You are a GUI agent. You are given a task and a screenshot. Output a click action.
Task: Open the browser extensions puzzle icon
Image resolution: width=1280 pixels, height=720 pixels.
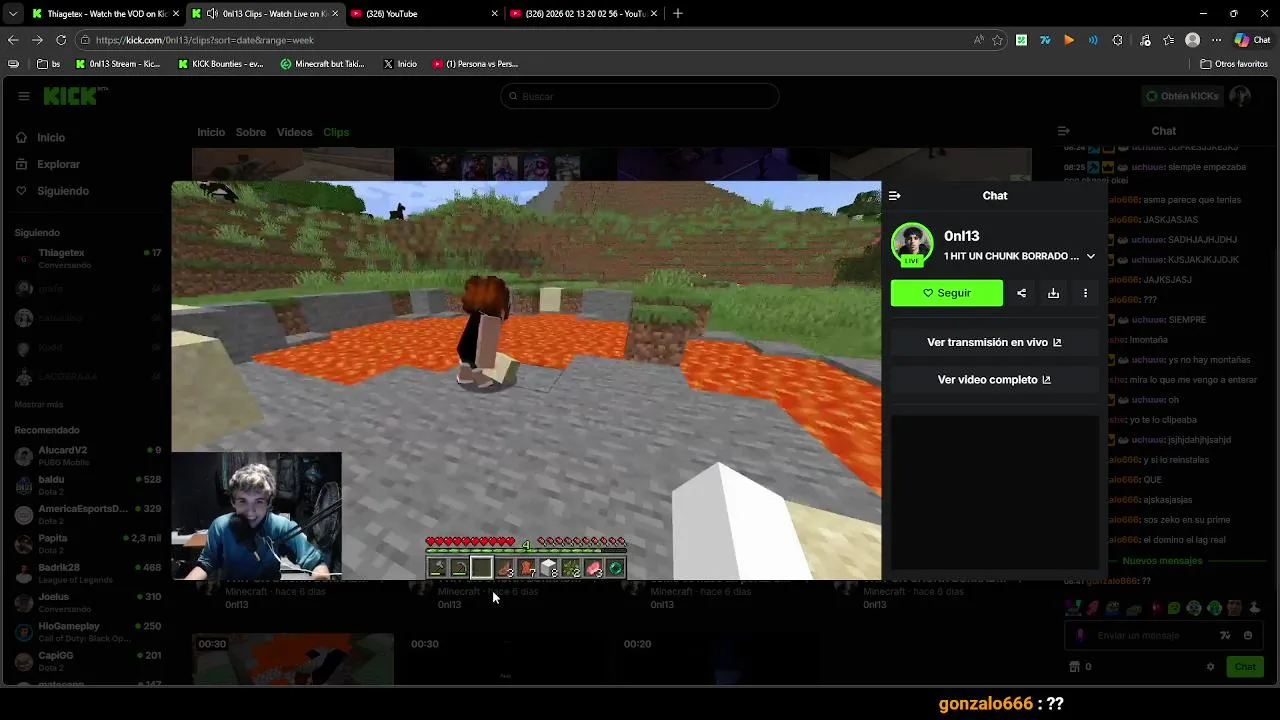1117,40
